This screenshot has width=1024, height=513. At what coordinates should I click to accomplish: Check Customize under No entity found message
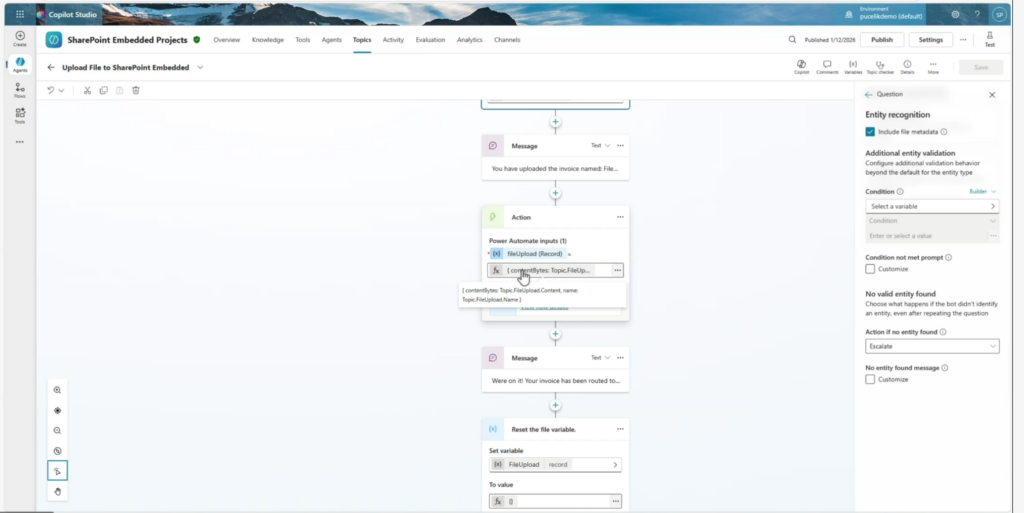click(870, 379)
